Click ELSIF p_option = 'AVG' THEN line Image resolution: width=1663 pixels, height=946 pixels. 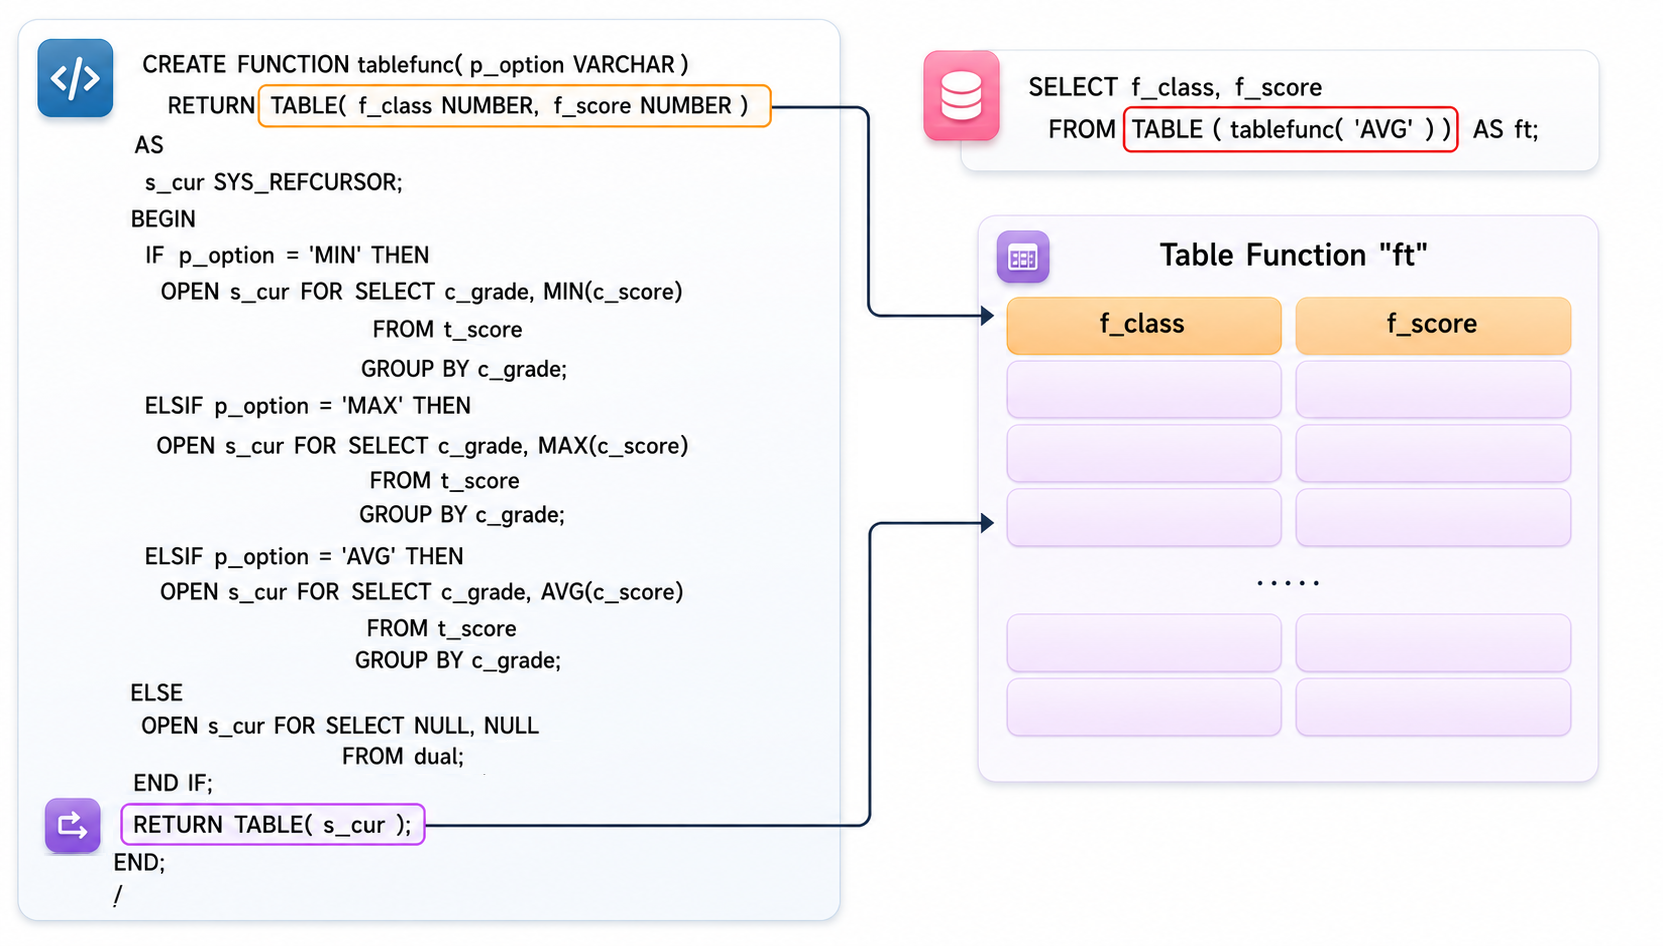coord(304,557)
